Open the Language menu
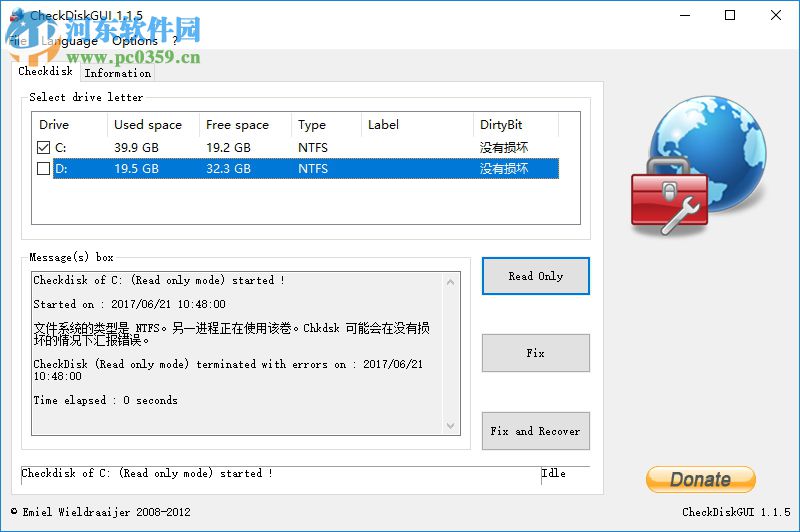 (x=69, y=40)
